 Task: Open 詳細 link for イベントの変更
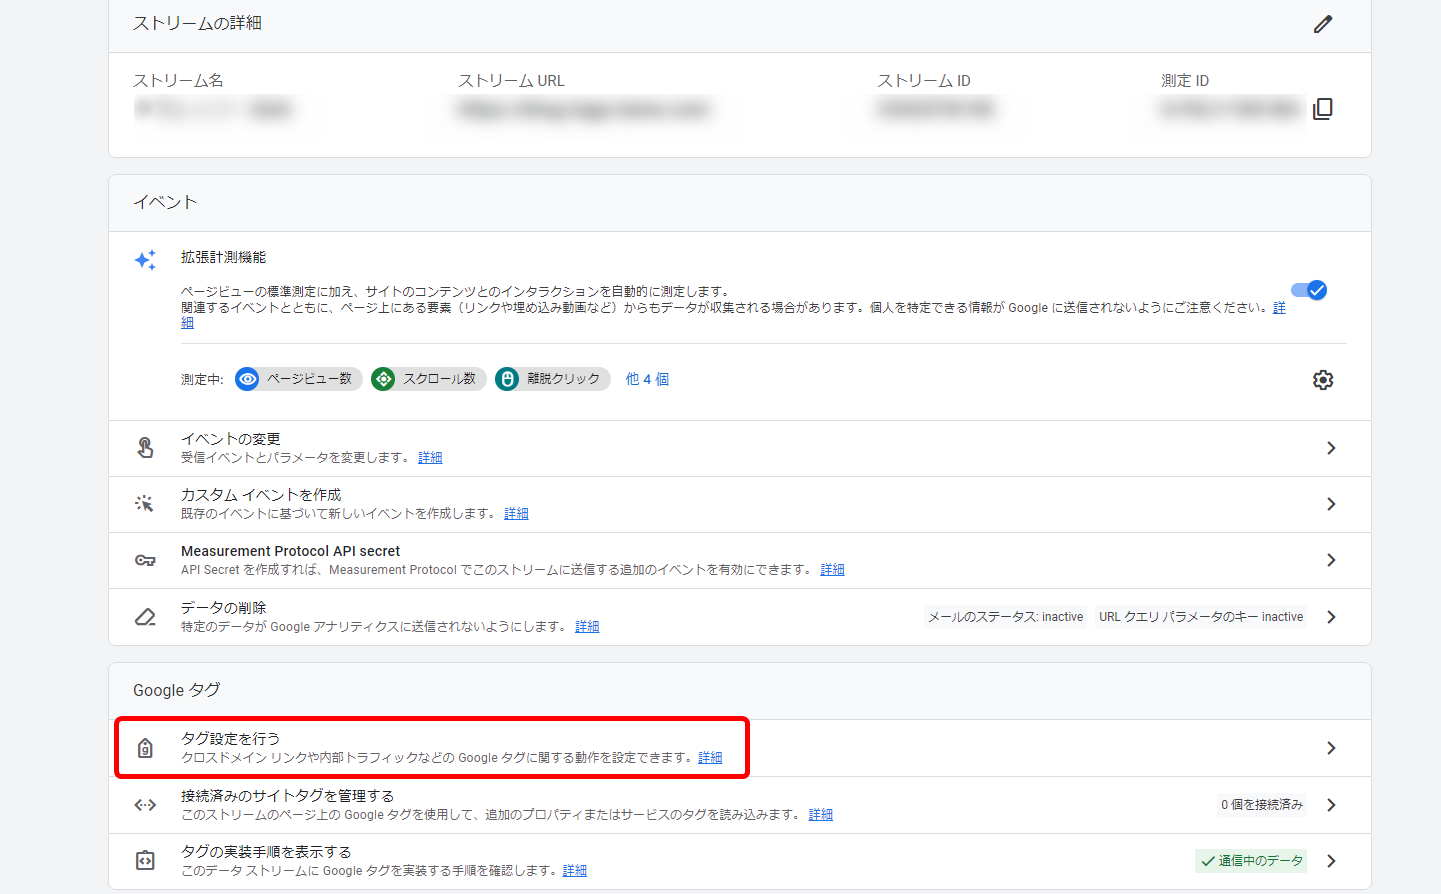pyautogui.click(x=430, y=458)
